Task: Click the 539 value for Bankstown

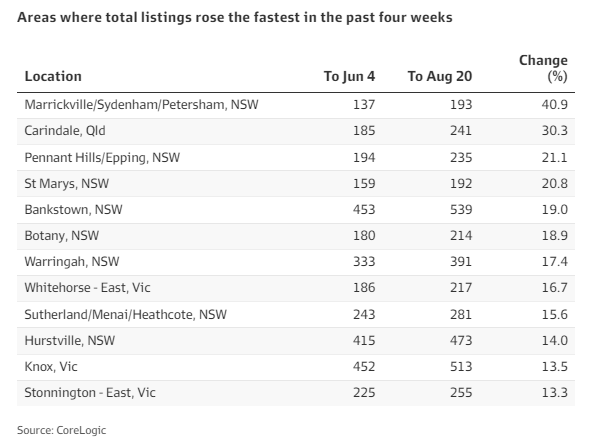Action: tap(461, 209)
